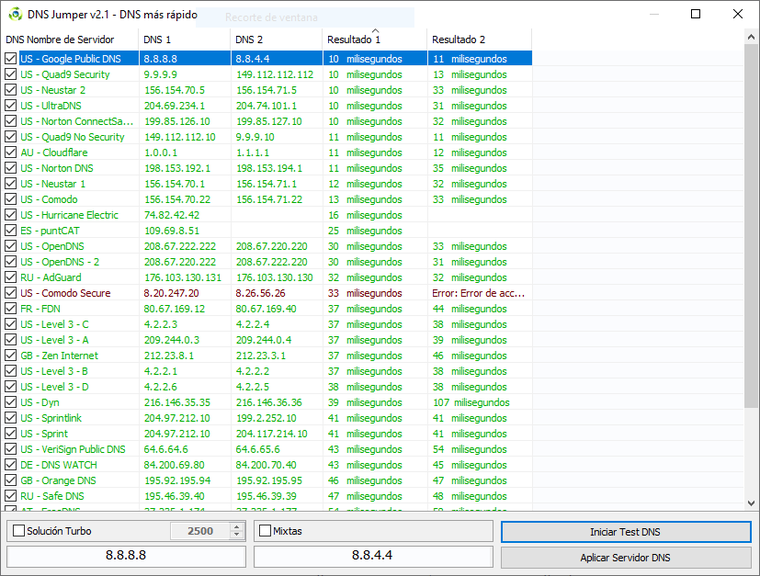760x576 pixels.
Task: Click the vertical scrollbar thumb
Action: (751, 225)
